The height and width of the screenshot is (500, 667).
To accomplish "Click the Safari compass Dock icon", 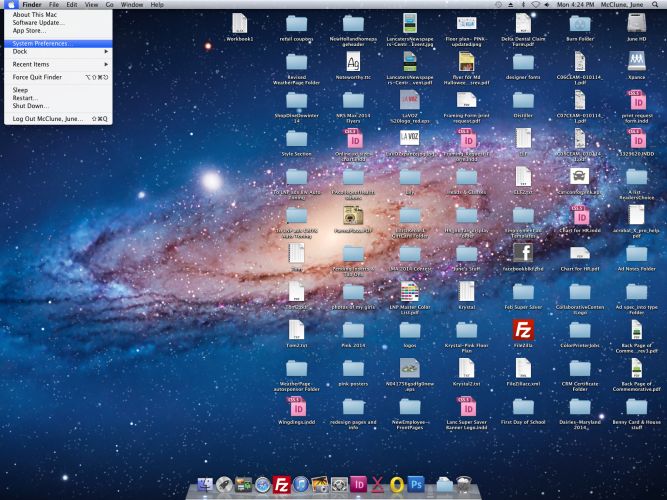I will [x=263, y=485].
